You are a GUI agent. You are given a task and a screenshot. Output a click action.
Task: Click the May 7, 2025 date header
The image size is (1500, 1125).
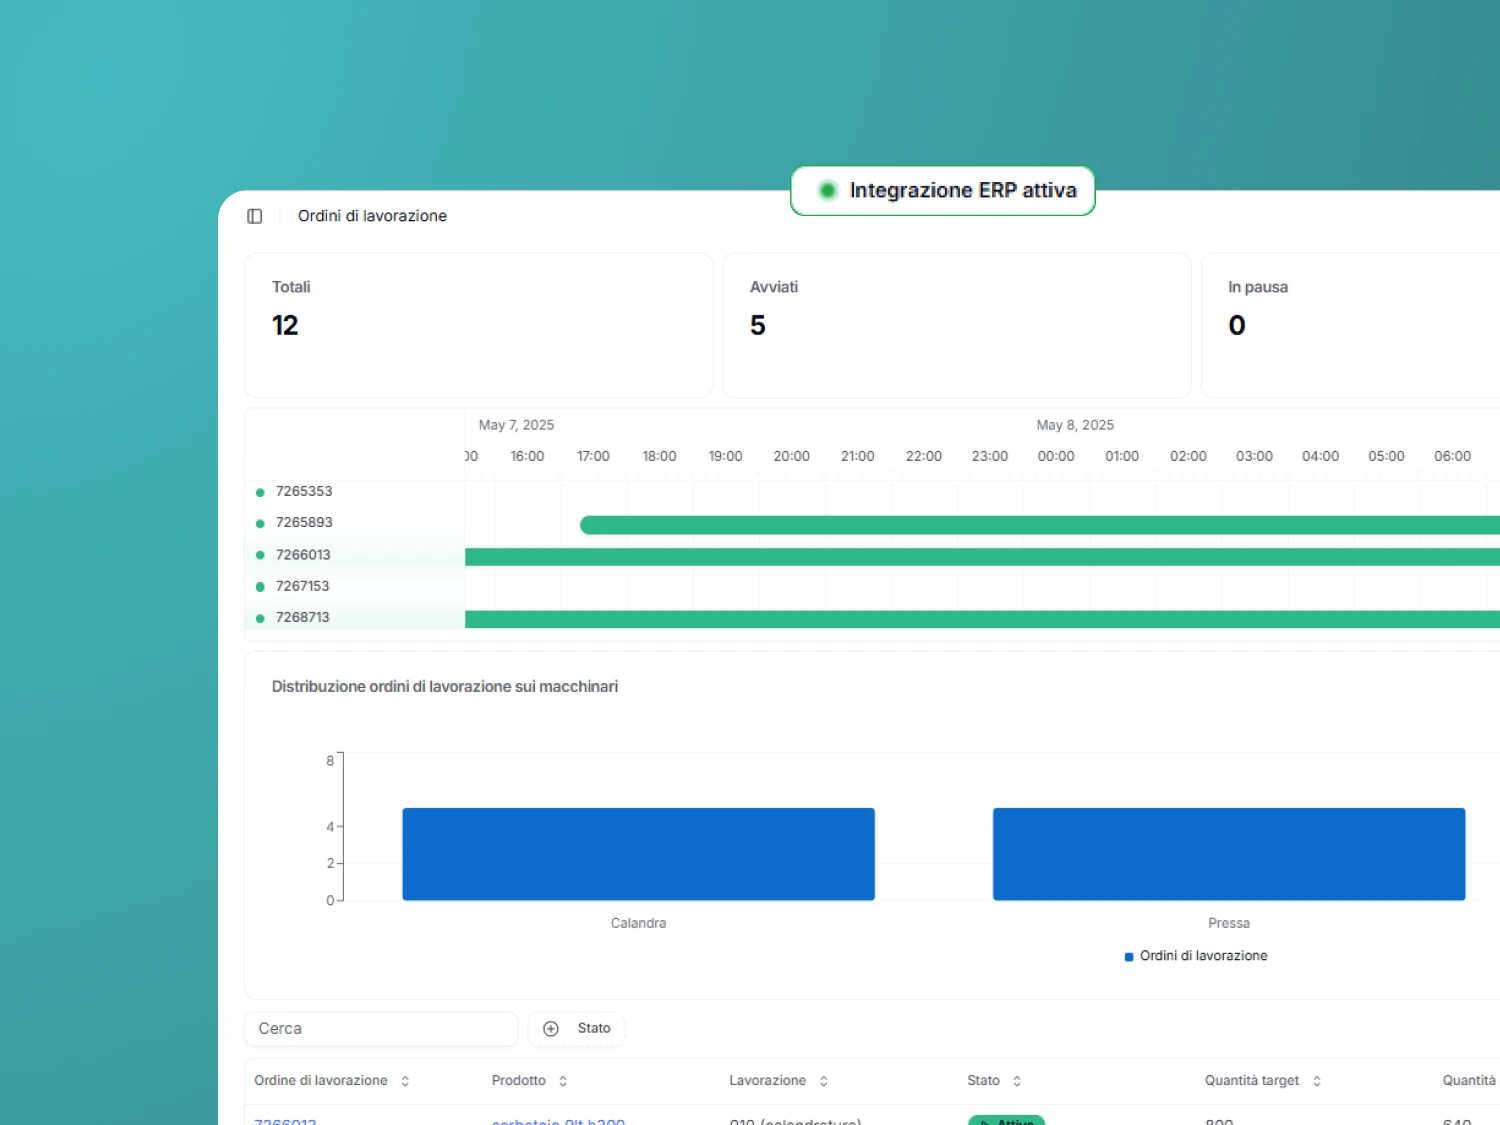click(516, 425)
